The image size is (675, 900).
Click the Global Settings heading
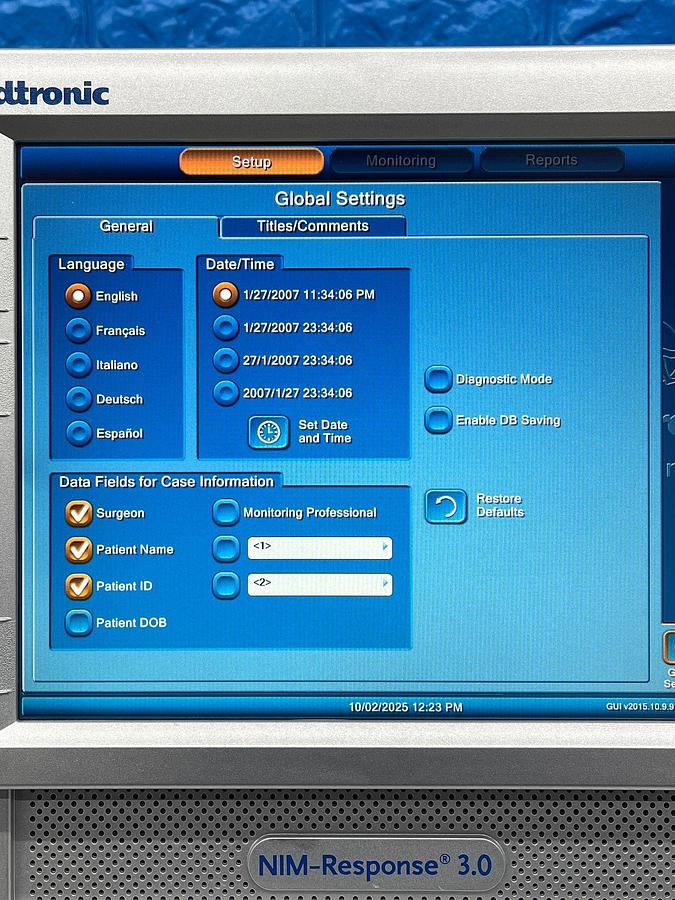(340, 199)
